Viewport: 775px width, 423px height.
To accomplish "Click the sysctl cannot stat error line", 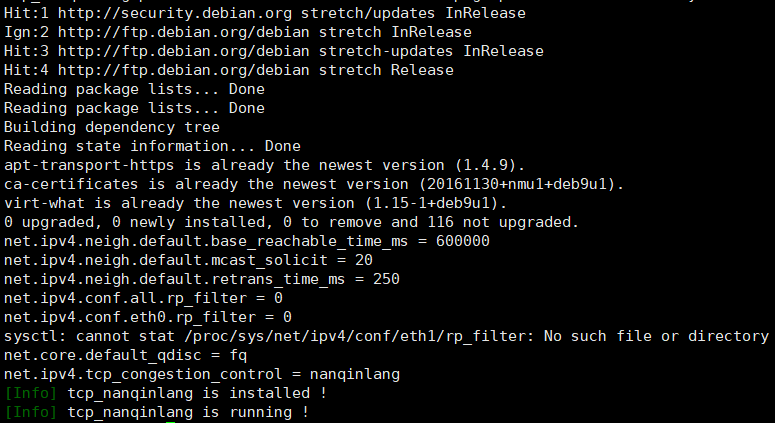I will click(386, 337).
